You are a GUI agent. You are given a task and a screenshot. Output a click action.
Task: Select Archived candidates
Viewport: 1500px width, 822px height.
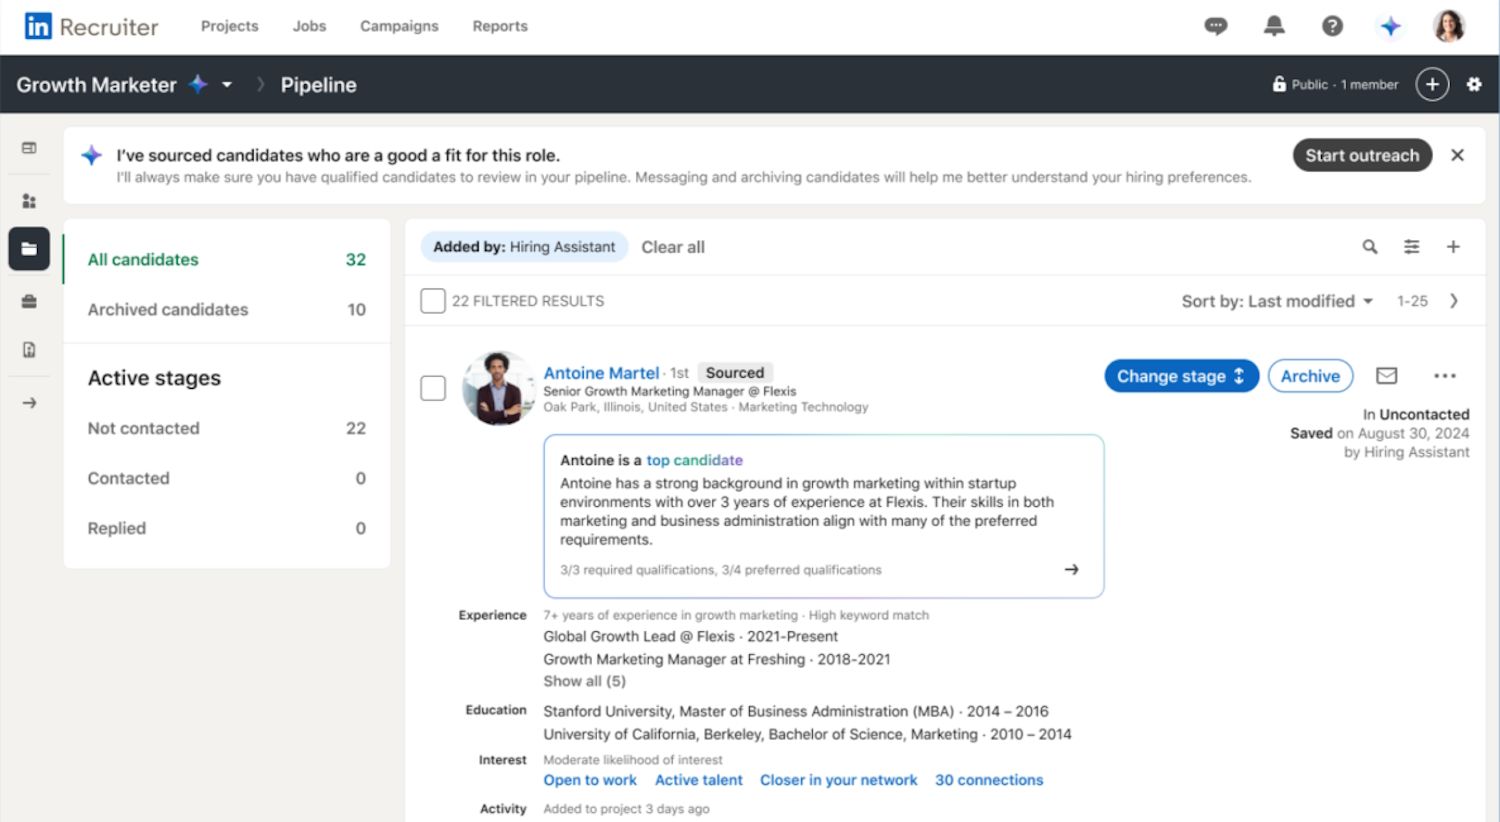tap(227, 309)
